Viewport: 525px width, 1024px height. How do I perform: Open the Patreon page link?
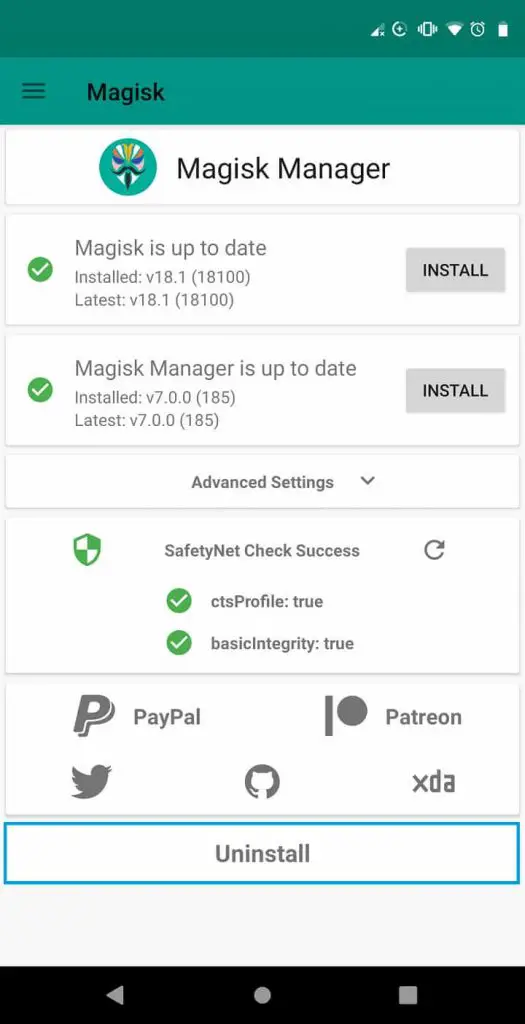point(393,716)
